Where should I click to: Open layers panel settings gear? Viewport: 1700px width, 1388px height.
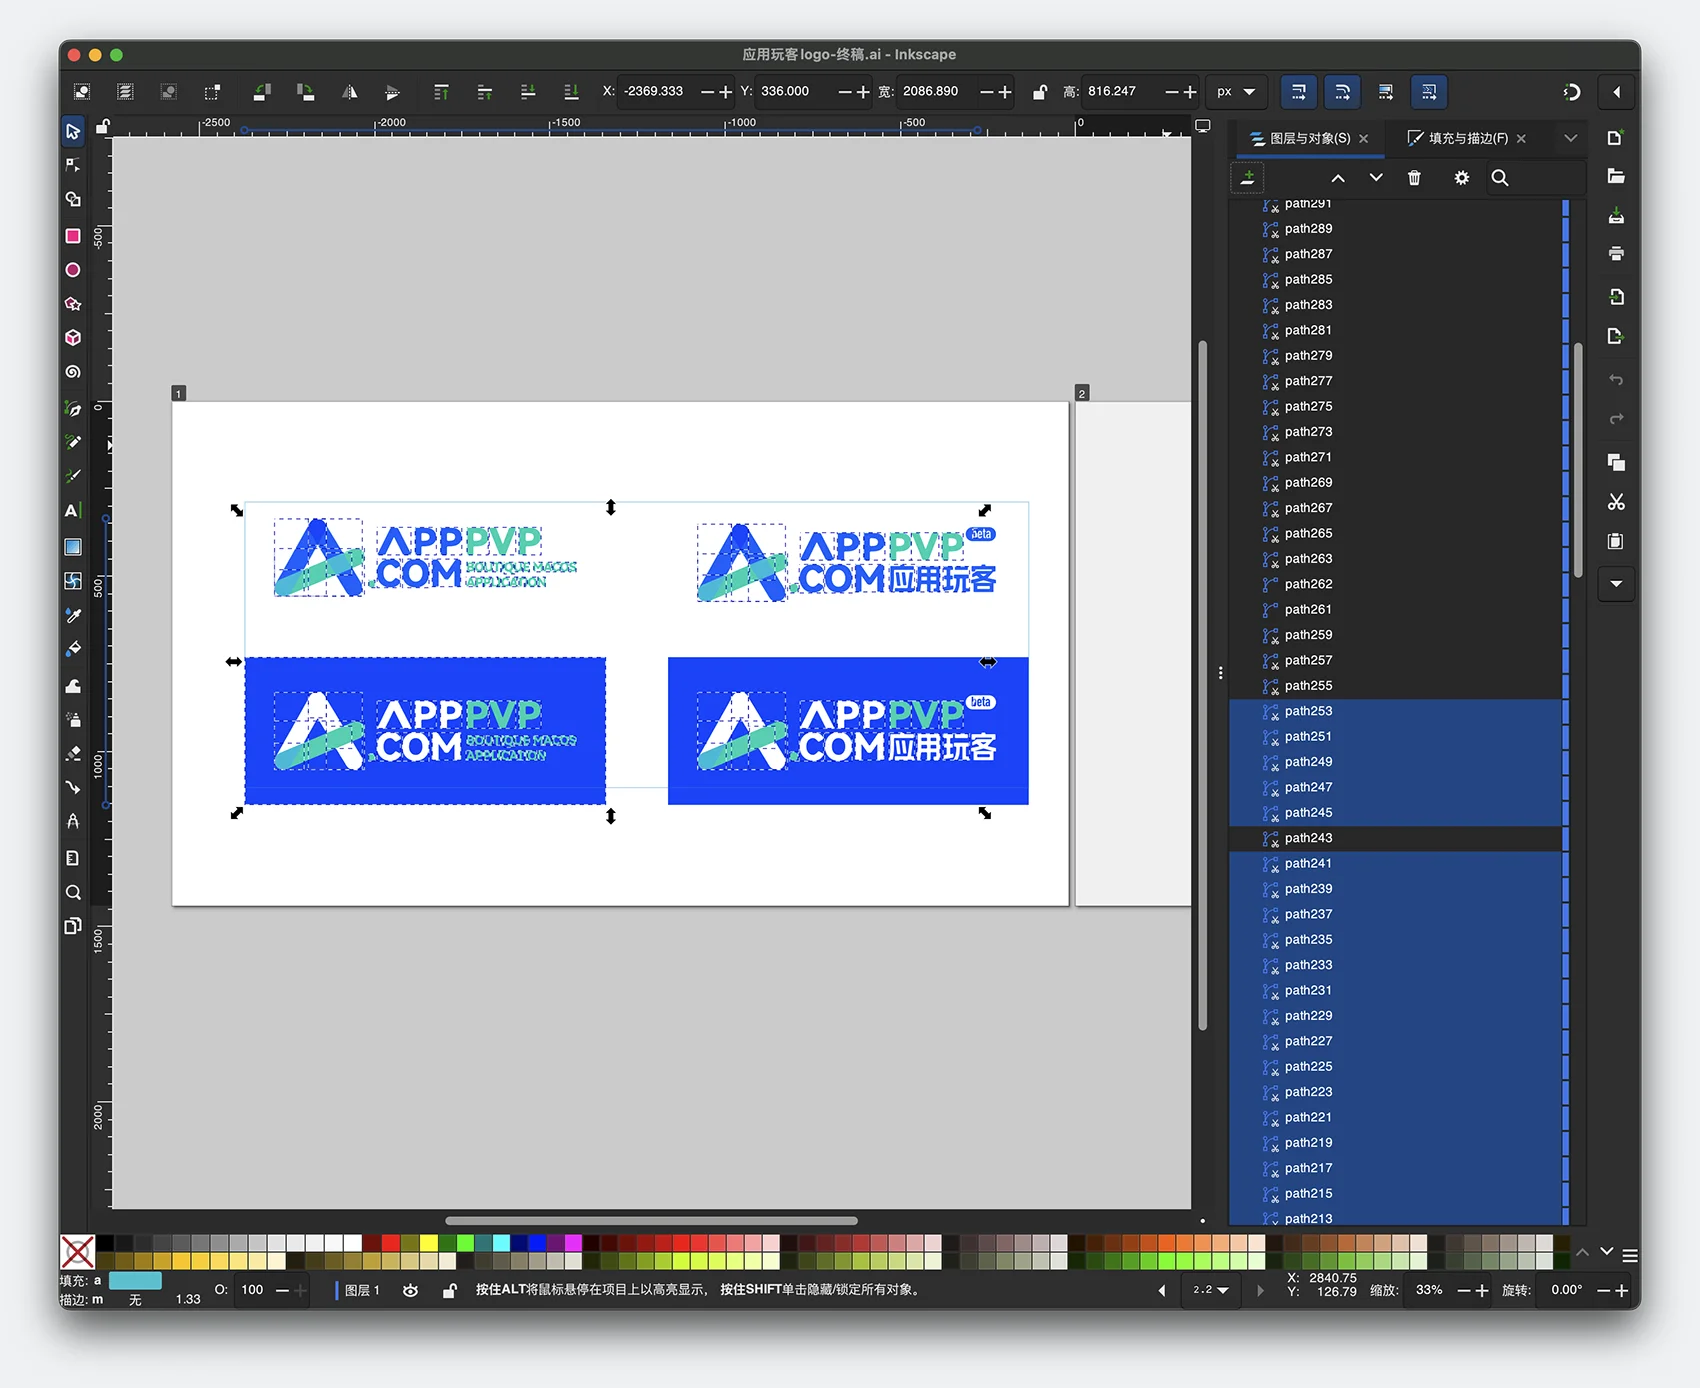[1462, 178]
